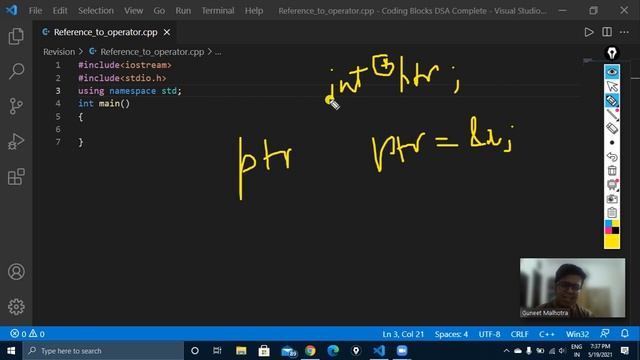Take a screenshot with camera icon
Screen dimensions: 640x360
[x=611, y=199]
